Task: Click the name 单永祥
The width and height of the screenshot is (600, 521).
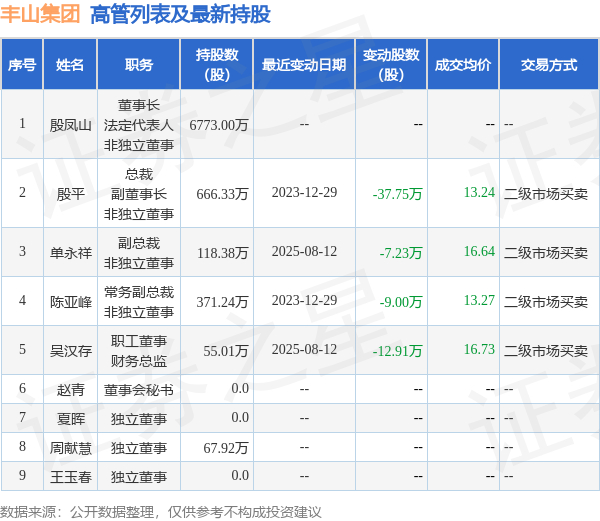Action: pyautogui.click(x=70, y=252)
